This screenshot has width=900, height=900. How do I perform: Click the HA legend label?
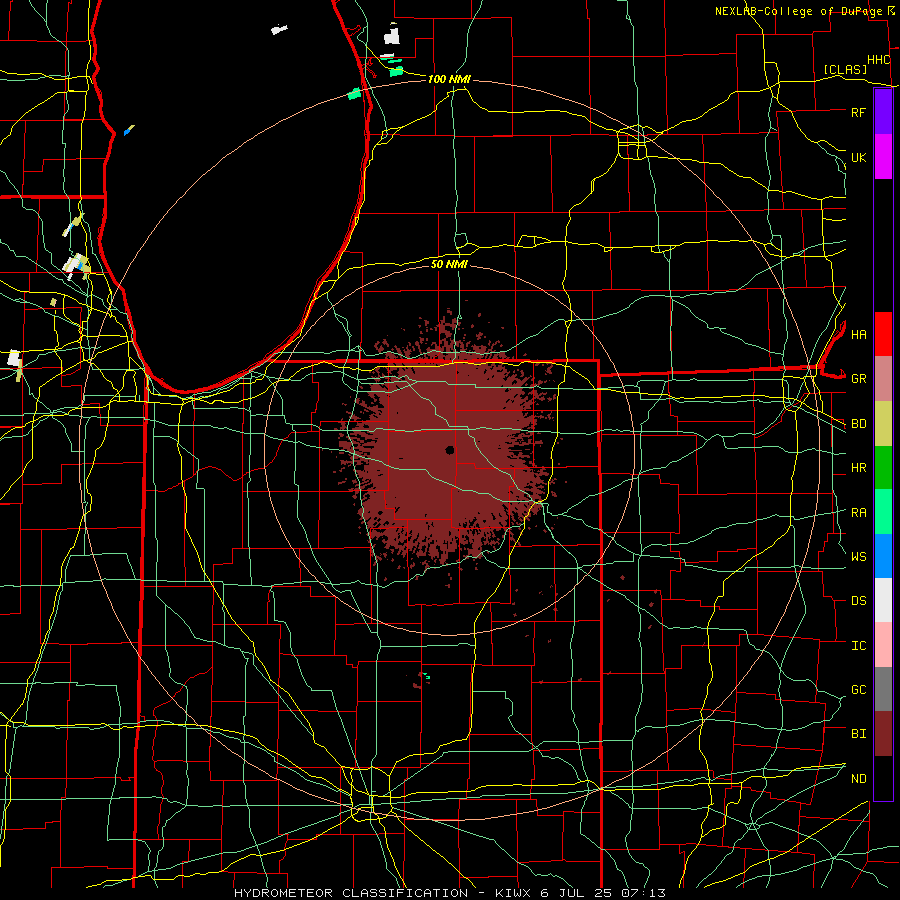coord(858,334)
